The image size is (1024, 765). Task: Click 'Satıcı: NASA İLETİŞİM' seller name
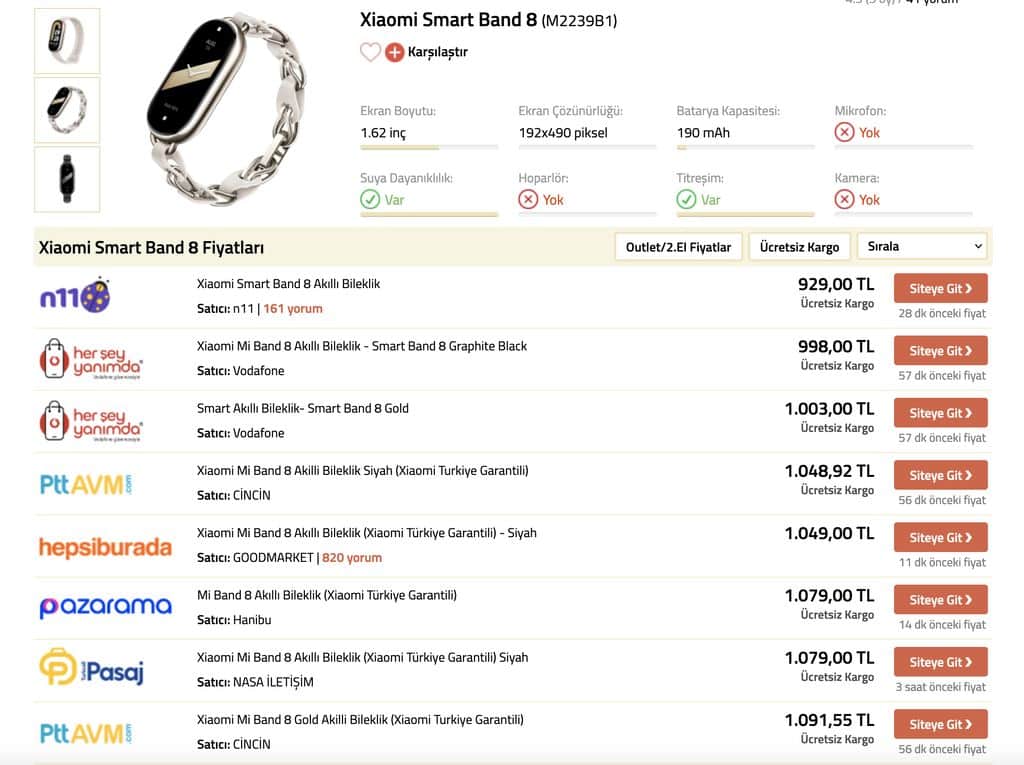(x=255, y=682)
